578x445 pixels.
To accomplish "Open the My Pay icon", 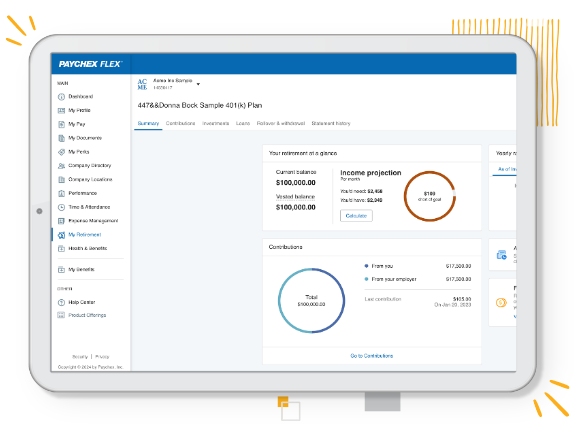I will click(x=62, y=124).
